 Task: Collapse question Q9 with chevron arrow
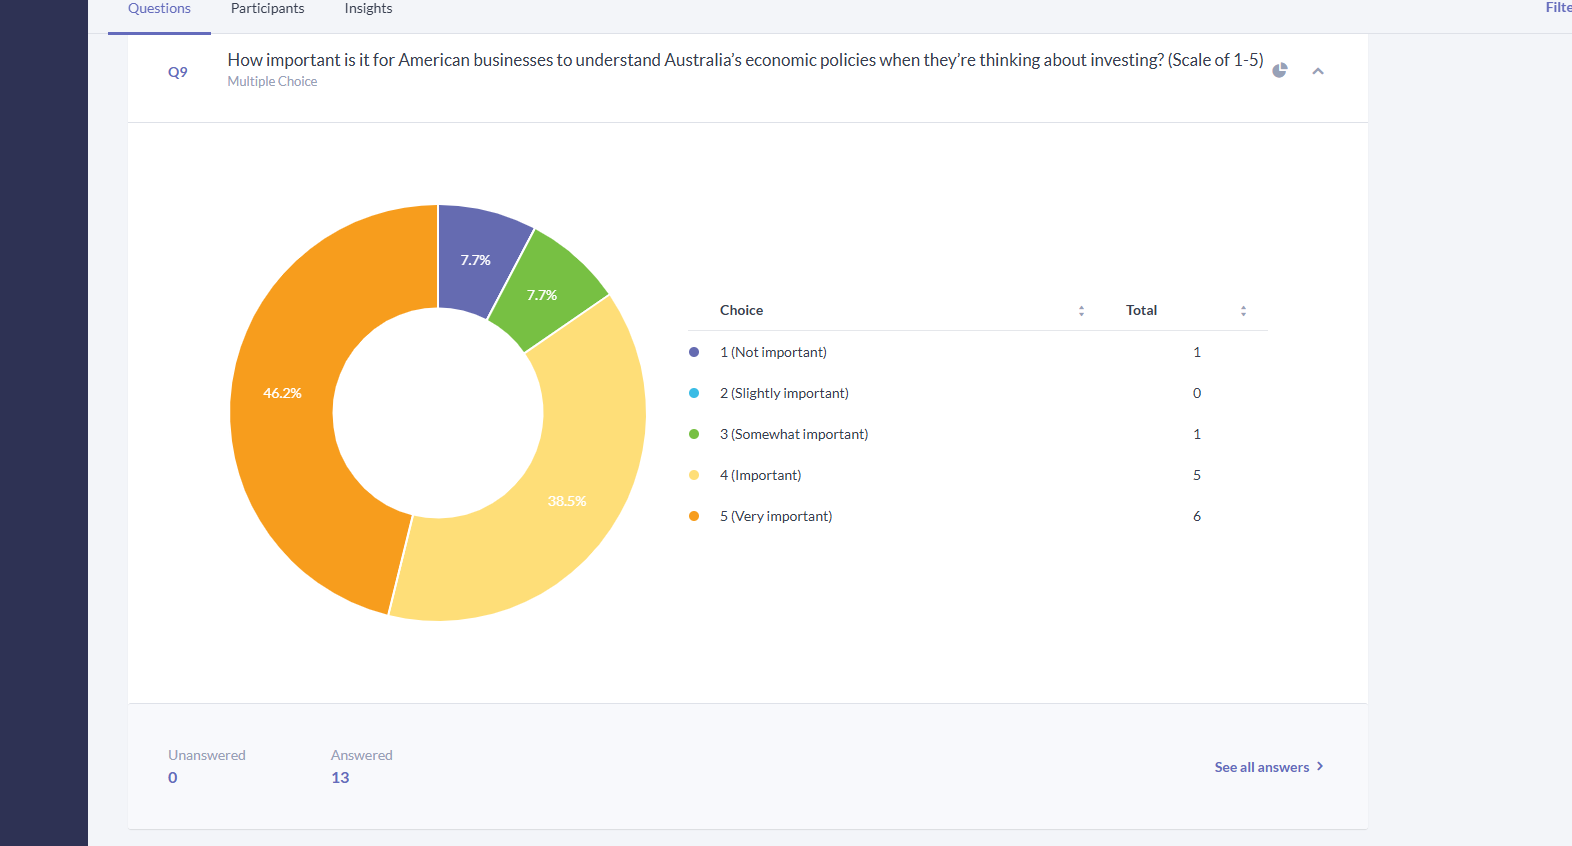coord(1318,71)
